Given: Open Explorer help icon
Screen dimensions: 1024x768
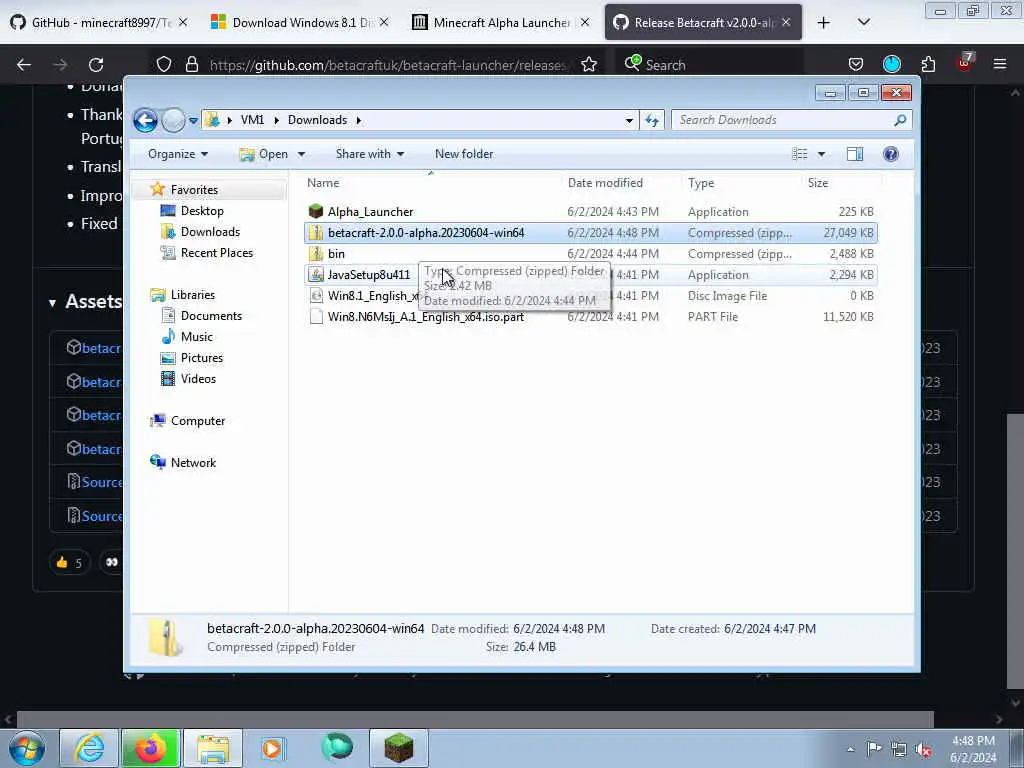Looking at the screenshot, I should point(891,154).
